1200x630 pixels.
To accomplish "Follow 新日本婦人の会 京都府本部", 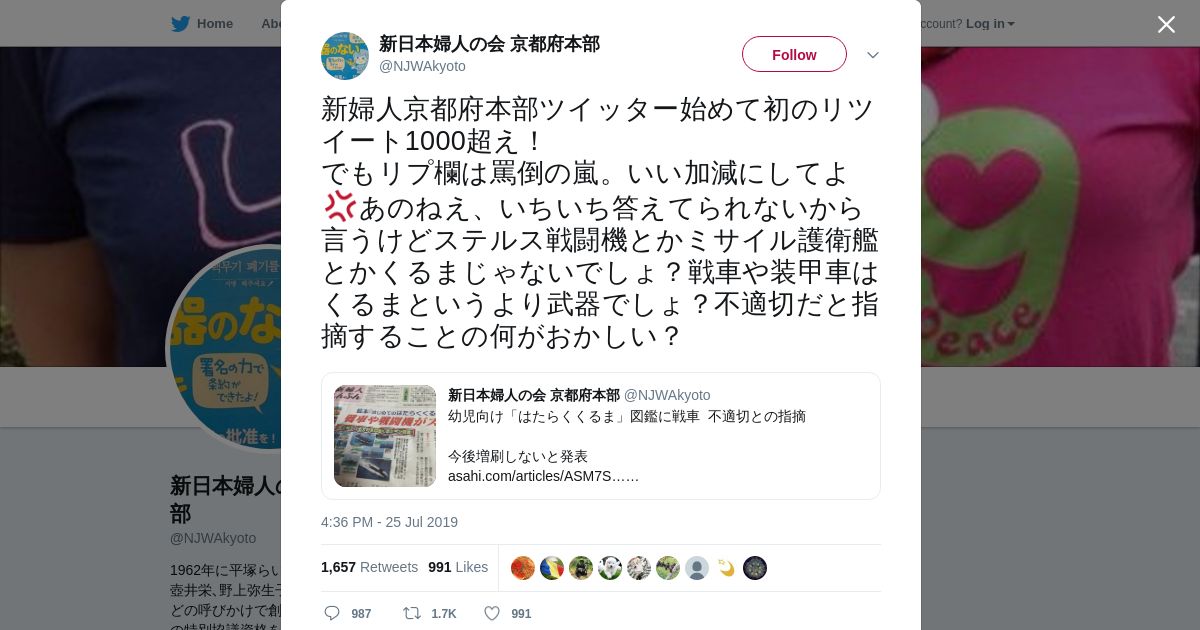I will 794,54.
